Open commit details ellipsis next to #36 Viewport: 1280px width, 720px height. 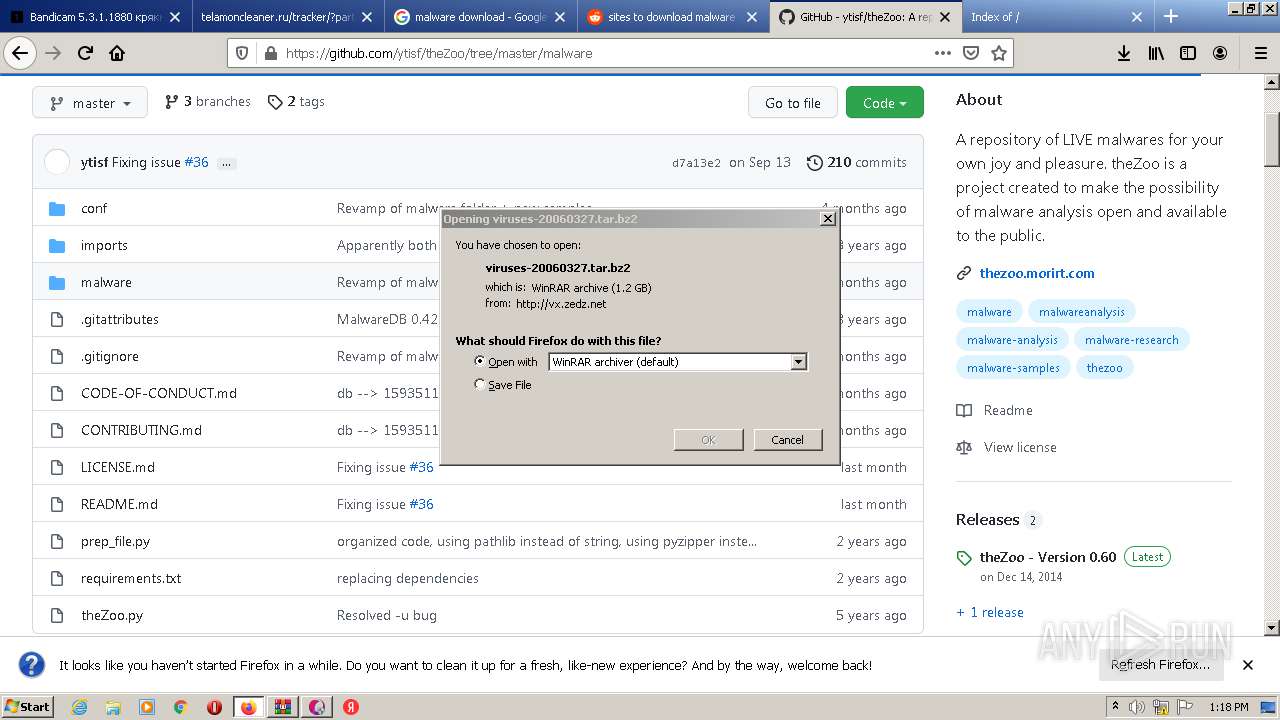pos(227,163)
